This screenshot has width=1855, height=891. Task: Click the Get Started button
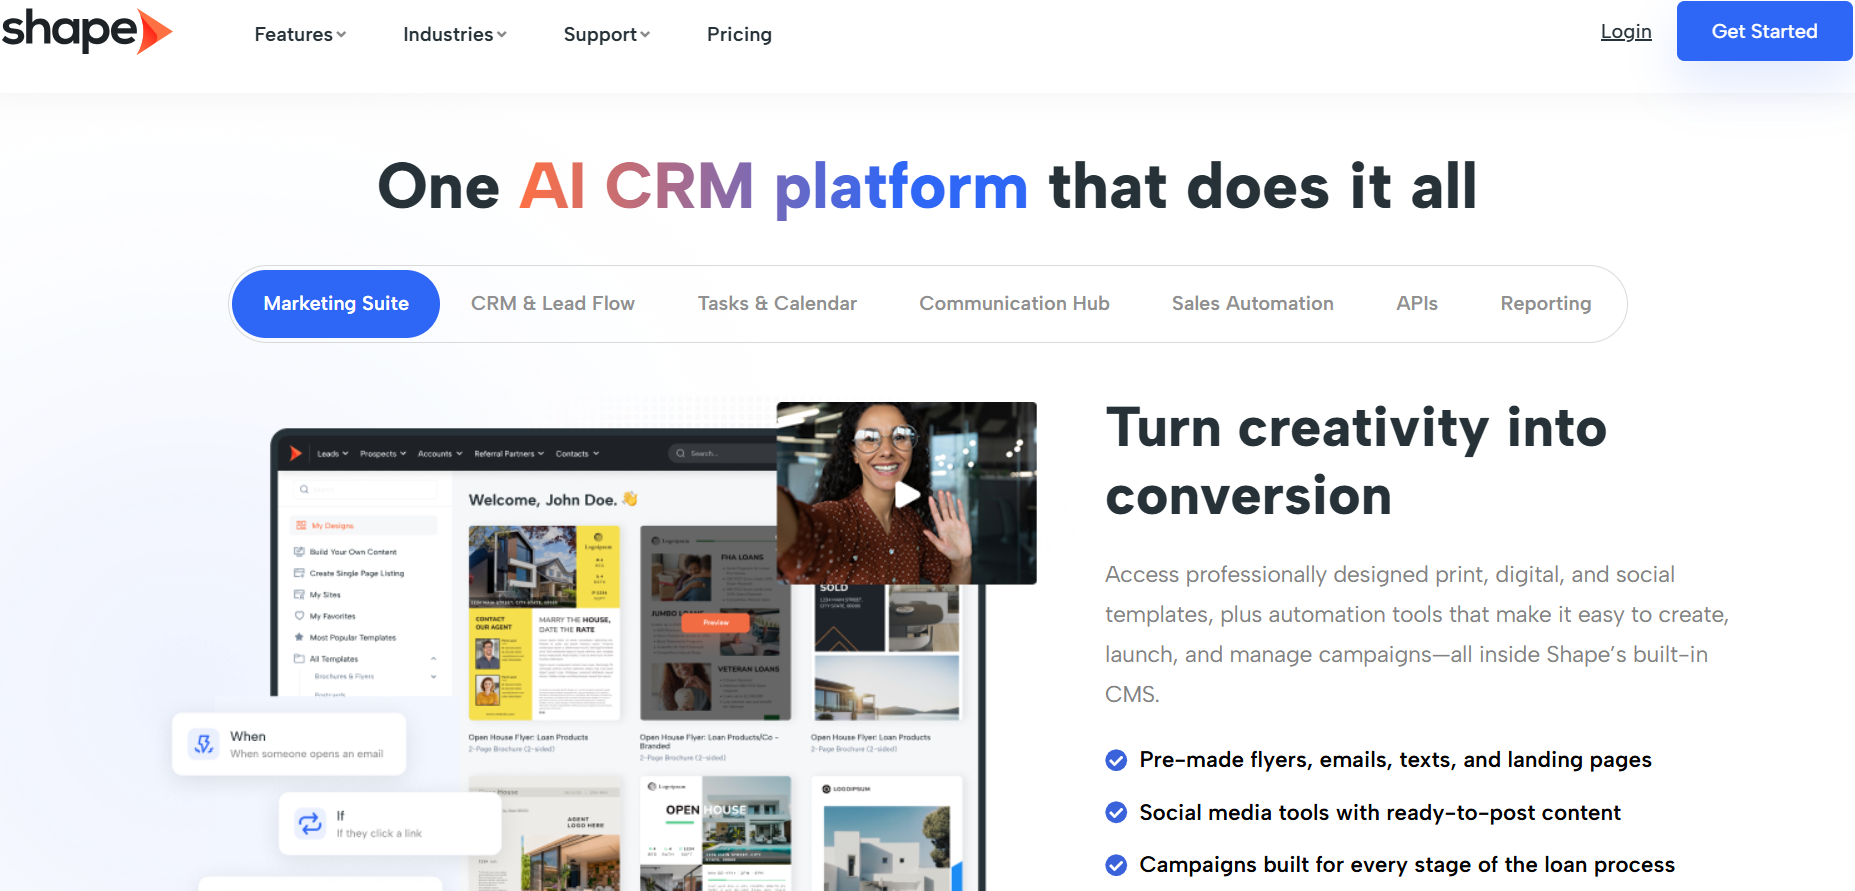[x=1764, y=31]
